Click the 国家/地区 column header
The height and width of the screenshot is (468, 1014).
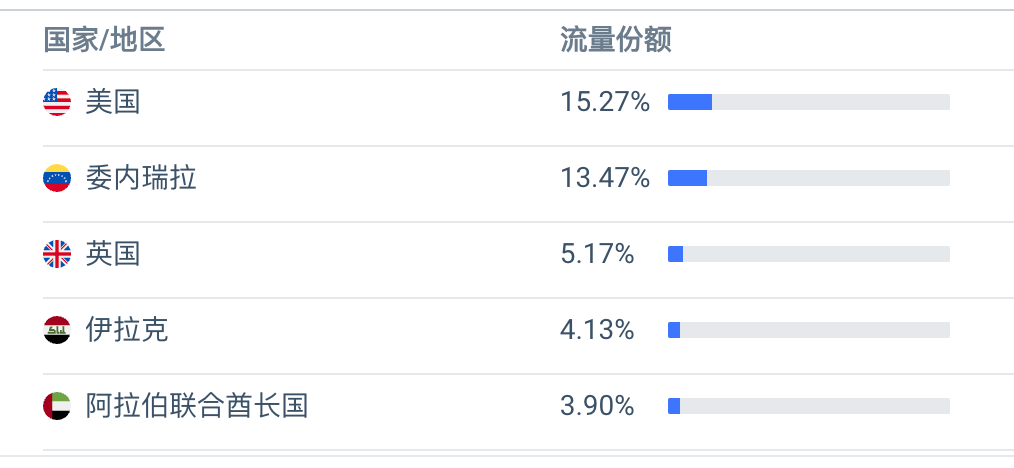click(x=104, y=40)
